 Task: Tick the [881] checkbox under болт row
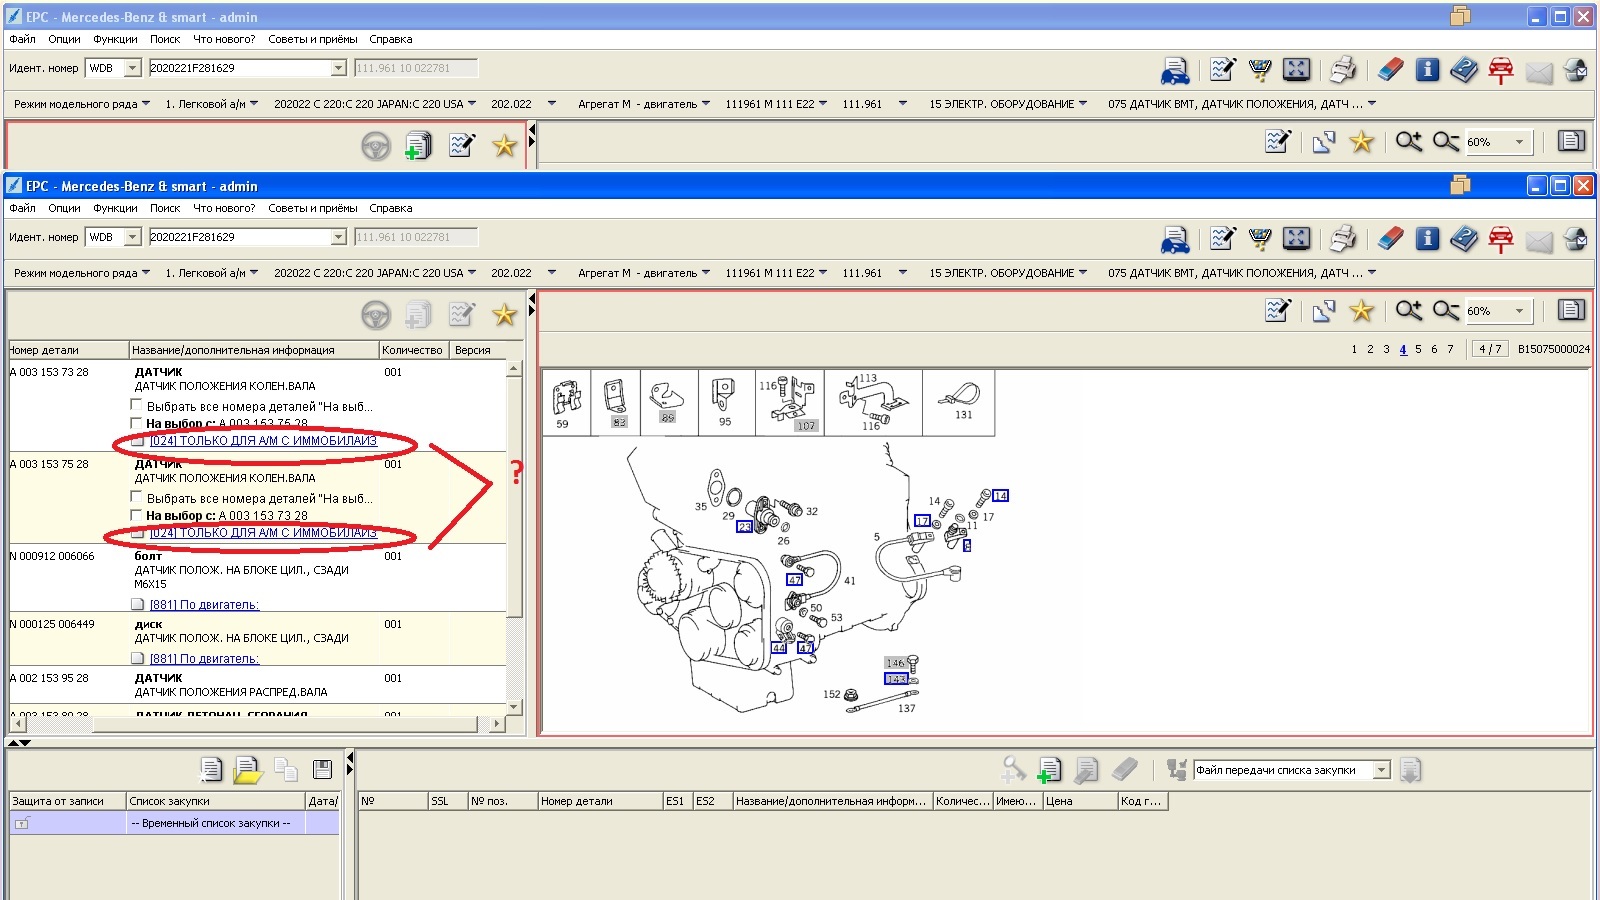(x=138, y=604)
